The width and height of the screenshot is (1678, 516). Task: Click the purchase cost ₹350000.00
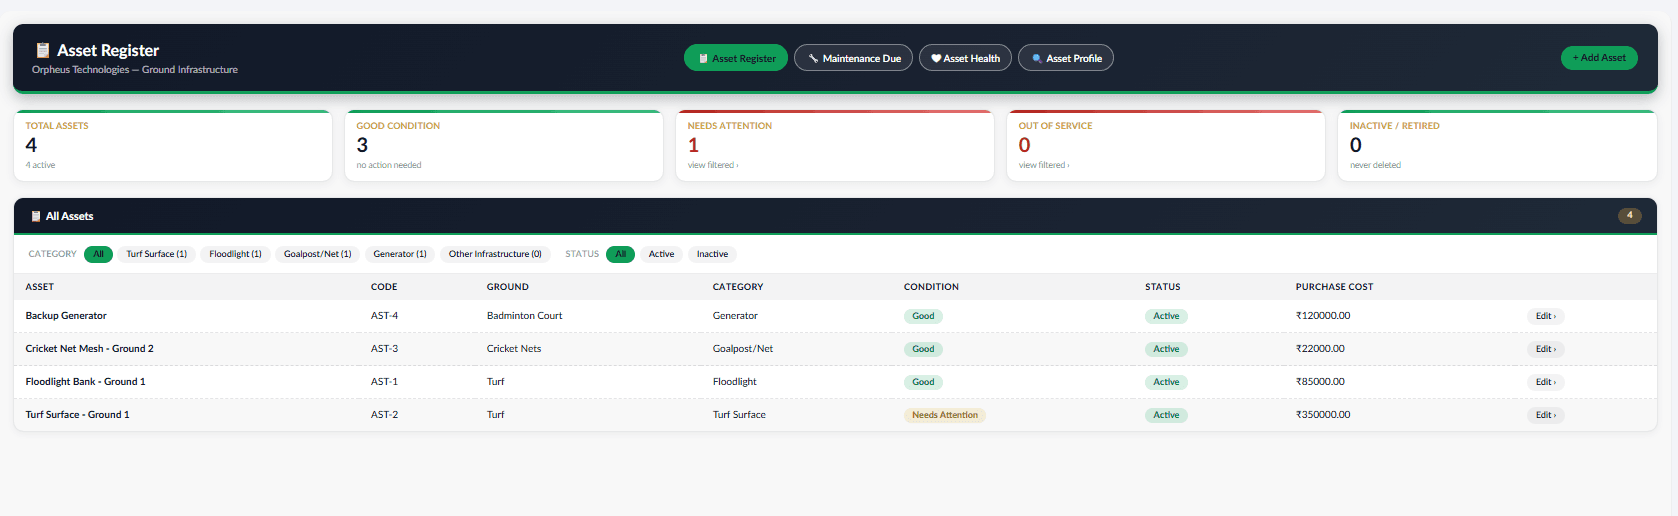1323,415
